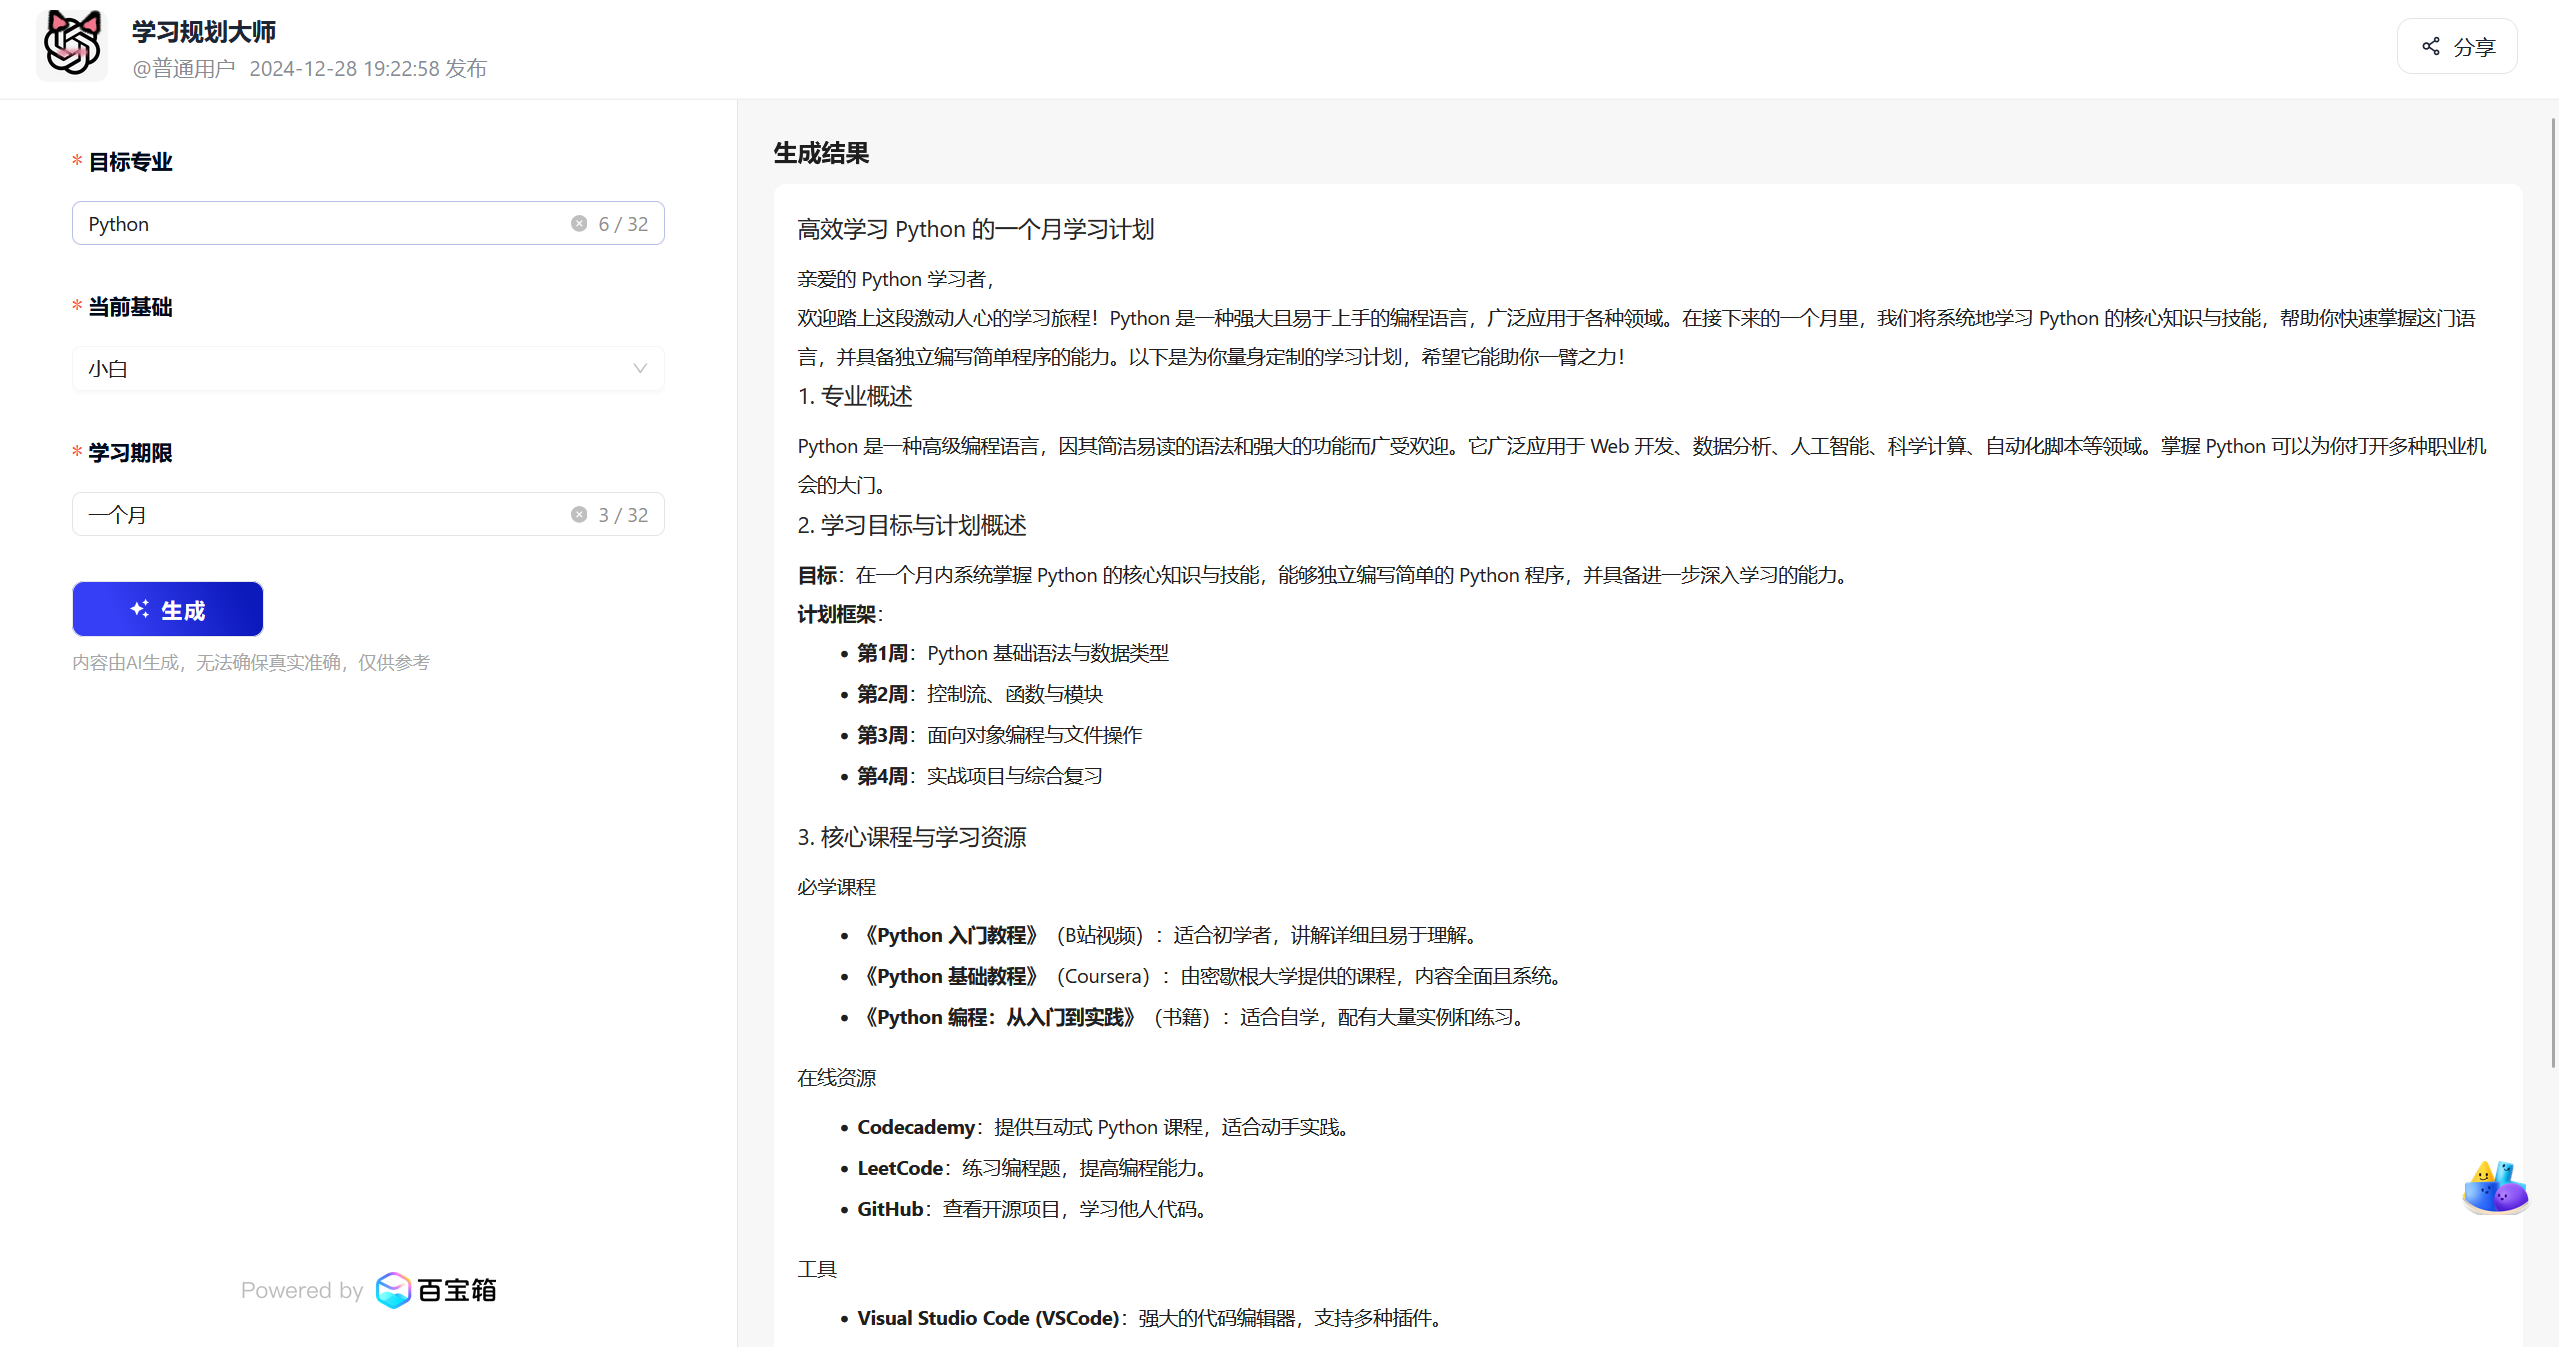This screenshot has height=1347, width=2559.
Task: Click the sparkle icon on 生成 button
Action: 140,609
